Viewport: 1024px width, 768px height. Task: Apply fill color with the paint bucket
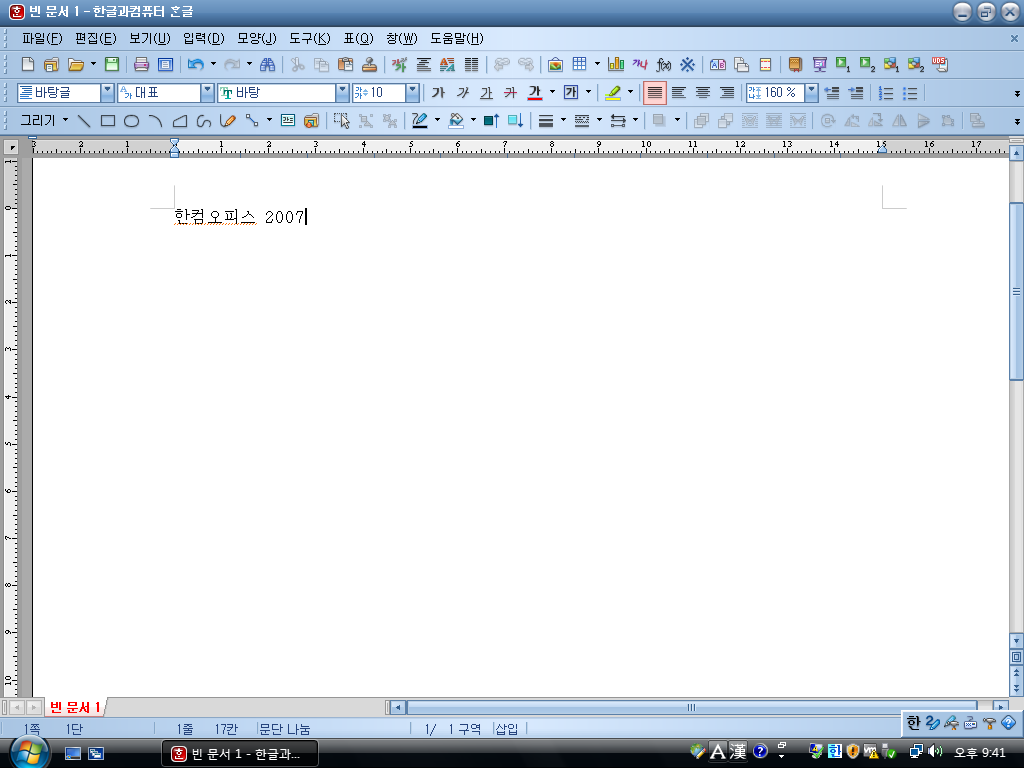coord(456,121)
